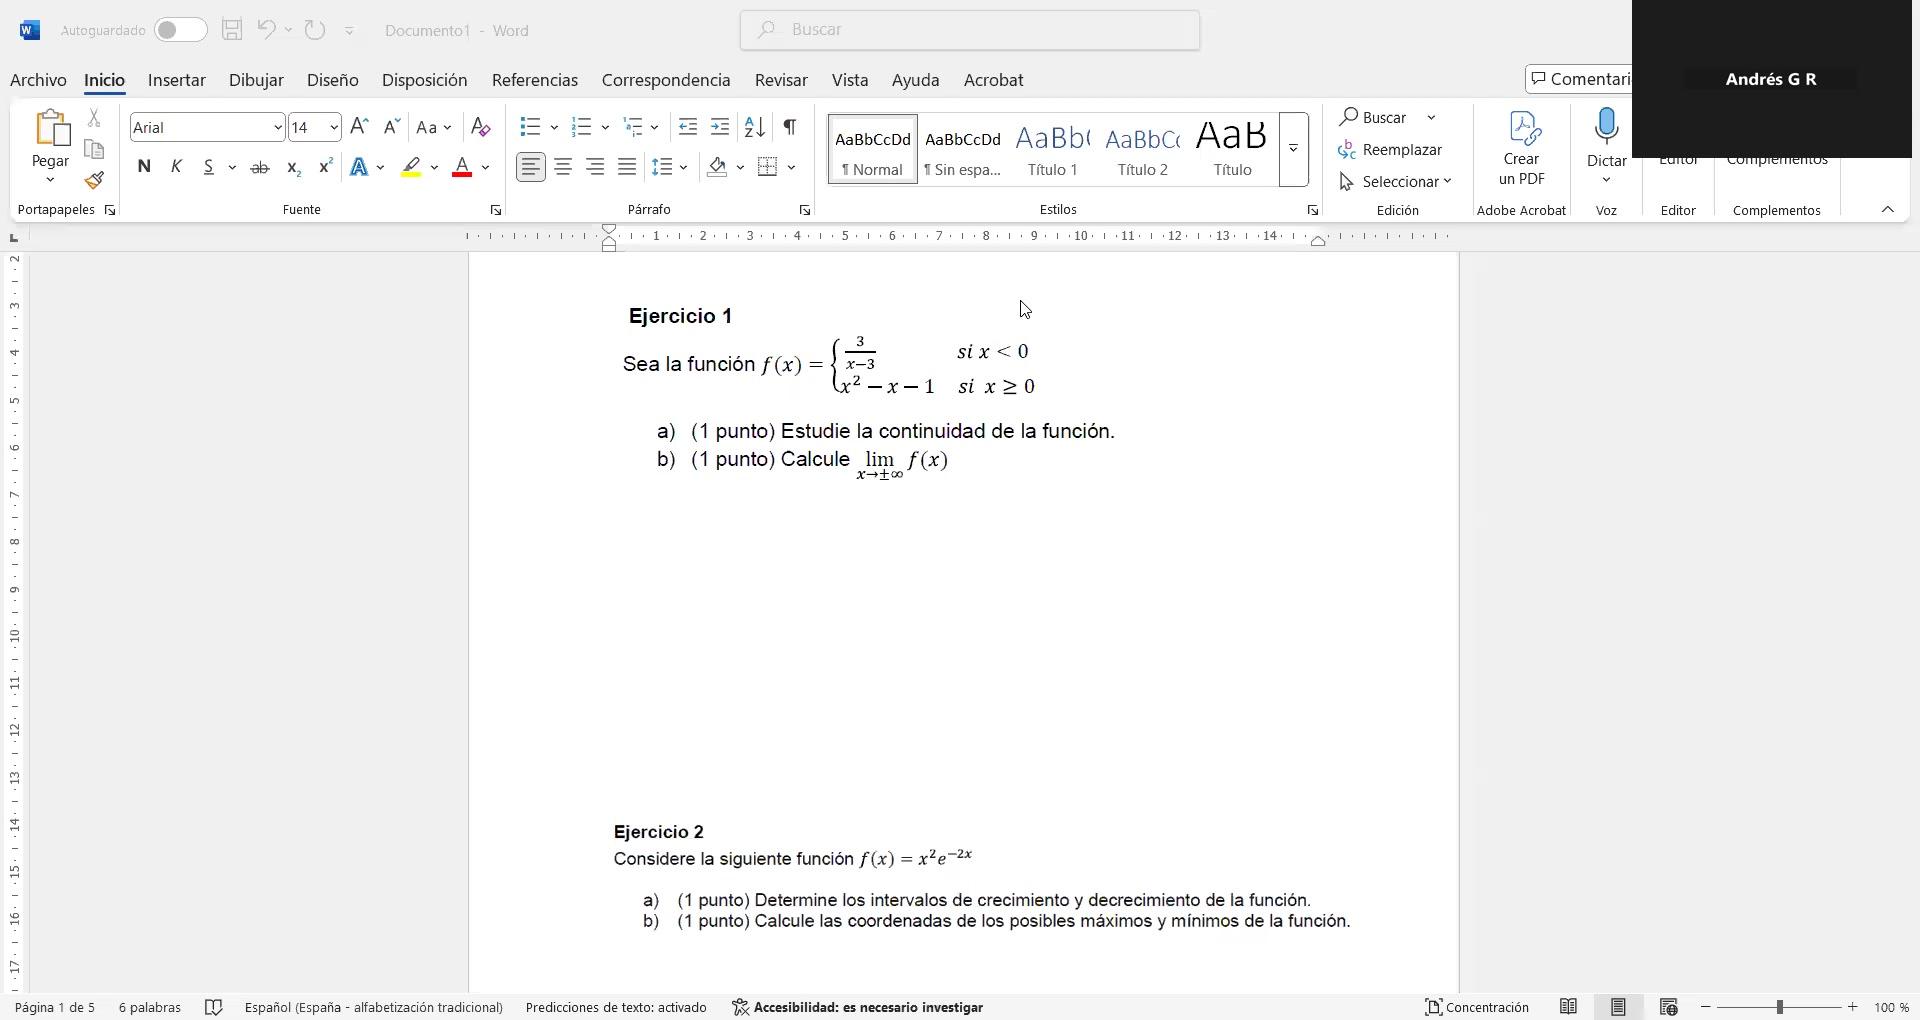Toggle the Autoguardado switch
The image size is (1920, 1020).
pos(181,30)
